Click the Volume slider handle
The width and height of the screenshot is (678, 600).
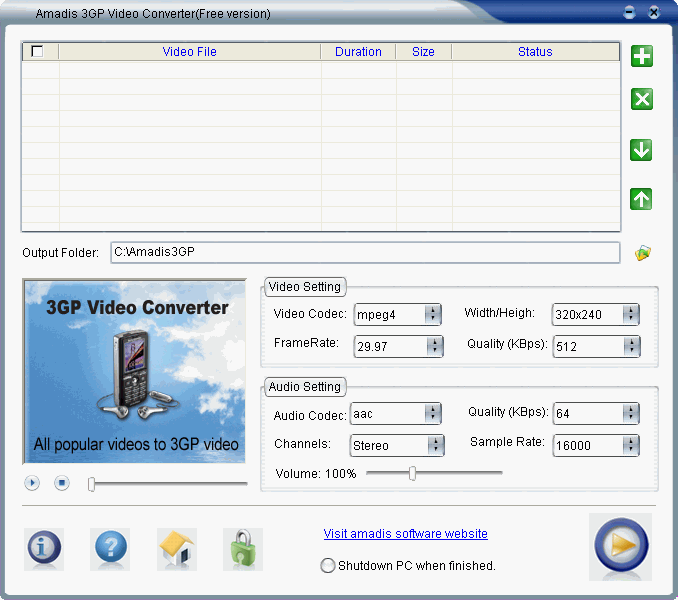[412, 474]
